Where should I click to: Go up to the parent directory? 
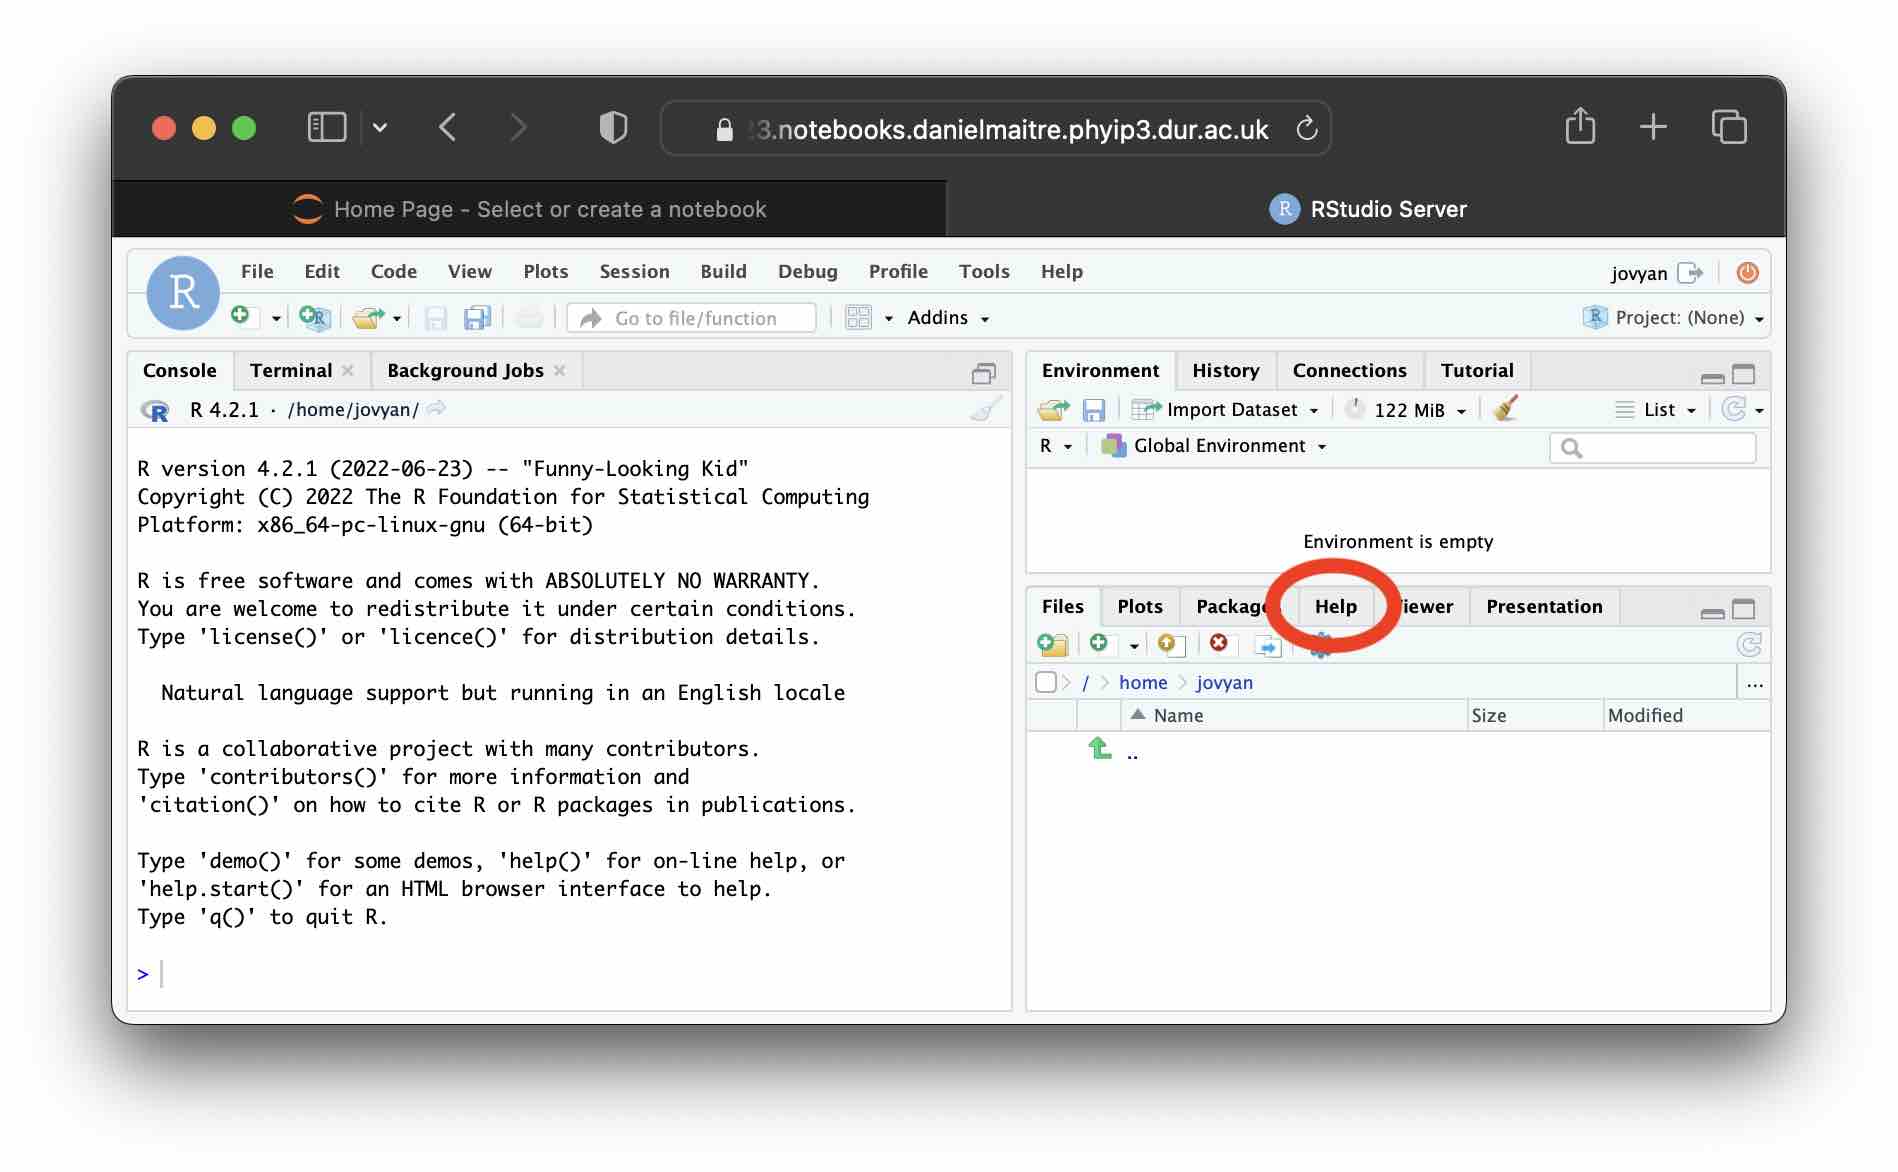coord(1100,749)
